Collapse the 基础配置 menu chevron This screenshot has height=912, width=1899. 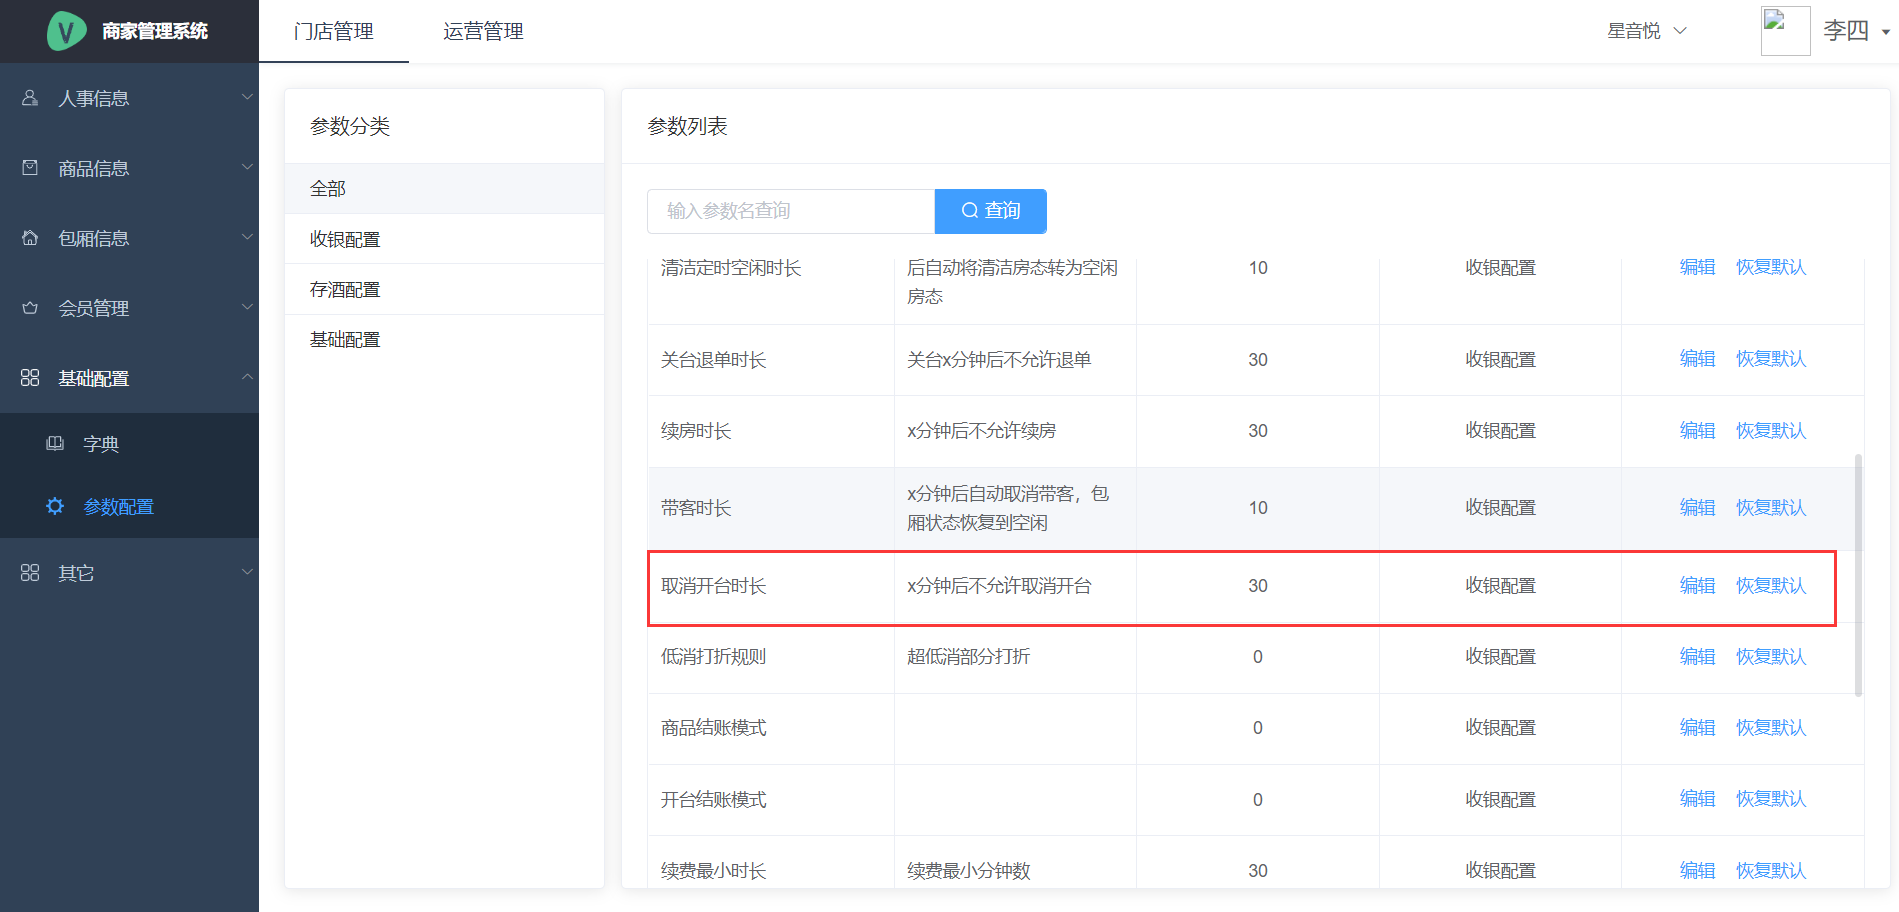pos(247,377)
